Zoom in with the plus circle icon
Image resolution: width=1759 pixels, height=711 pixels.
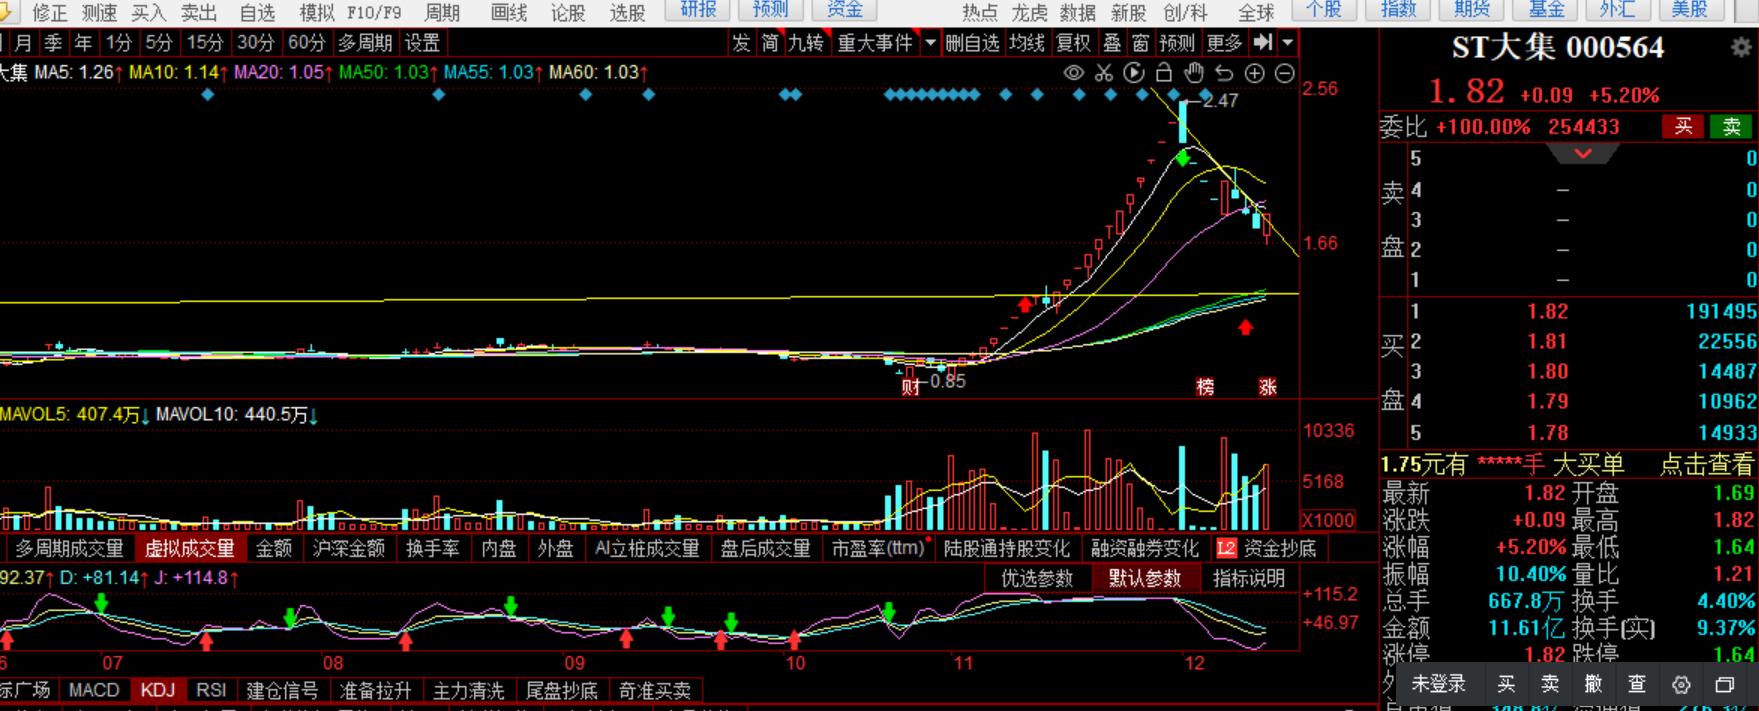[1255, 73]
